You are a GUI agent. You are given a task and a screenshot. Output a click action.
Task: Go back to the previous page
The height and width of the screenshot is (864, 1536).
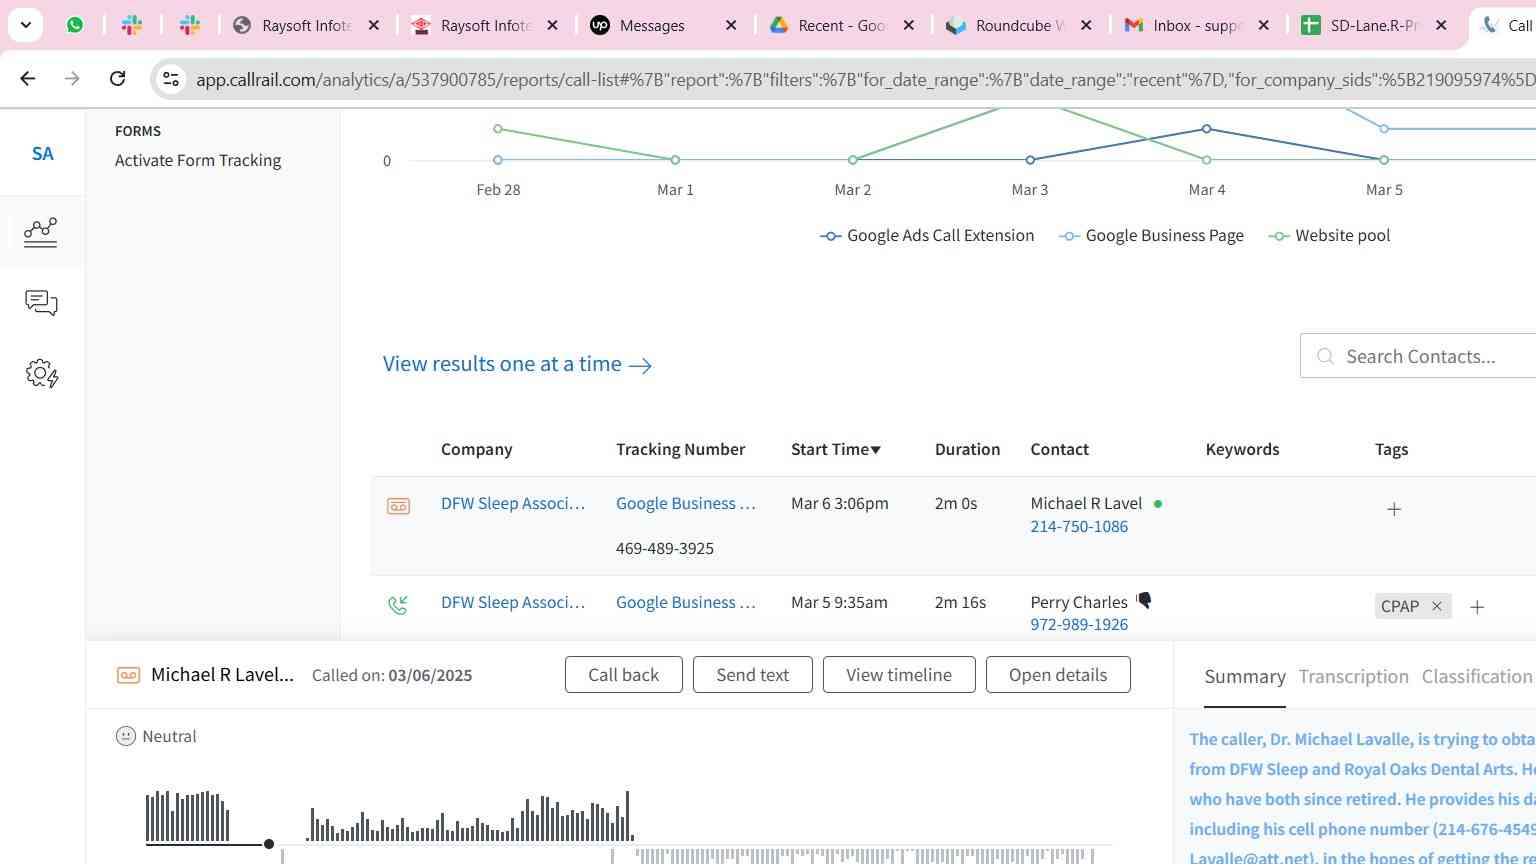pos(28,78)
